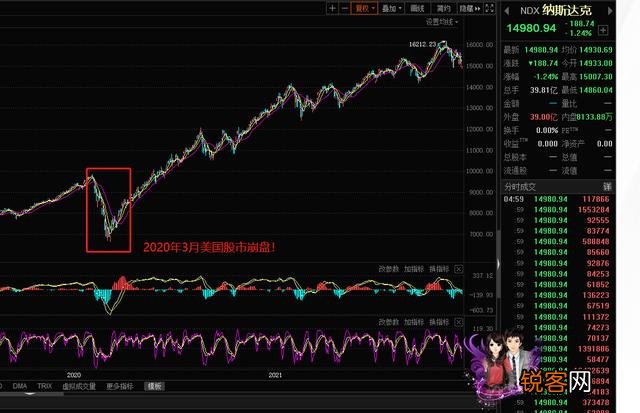The image size is (640, 413).
Task: Click the trade row with volume 588848
Action: [x=557, y=242]
